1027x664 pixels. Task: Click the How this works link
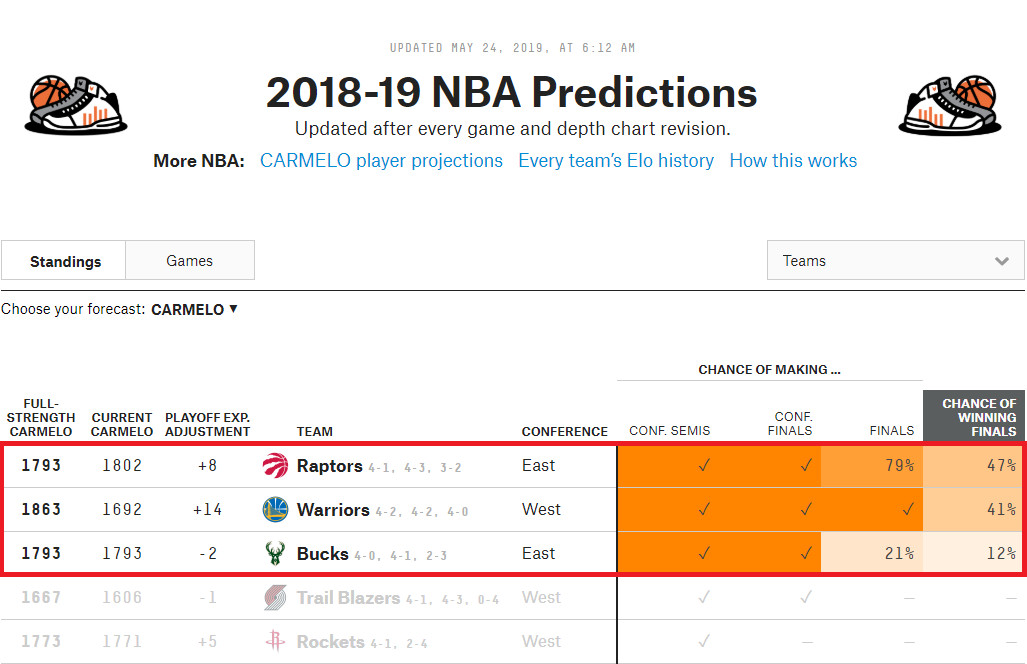(x=793, y=160)
